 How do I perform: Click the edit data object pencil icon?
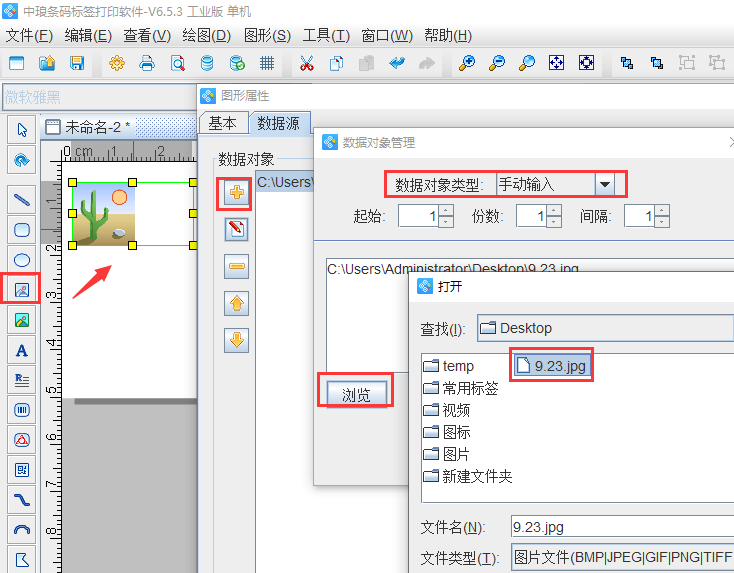tap(237, 230)
